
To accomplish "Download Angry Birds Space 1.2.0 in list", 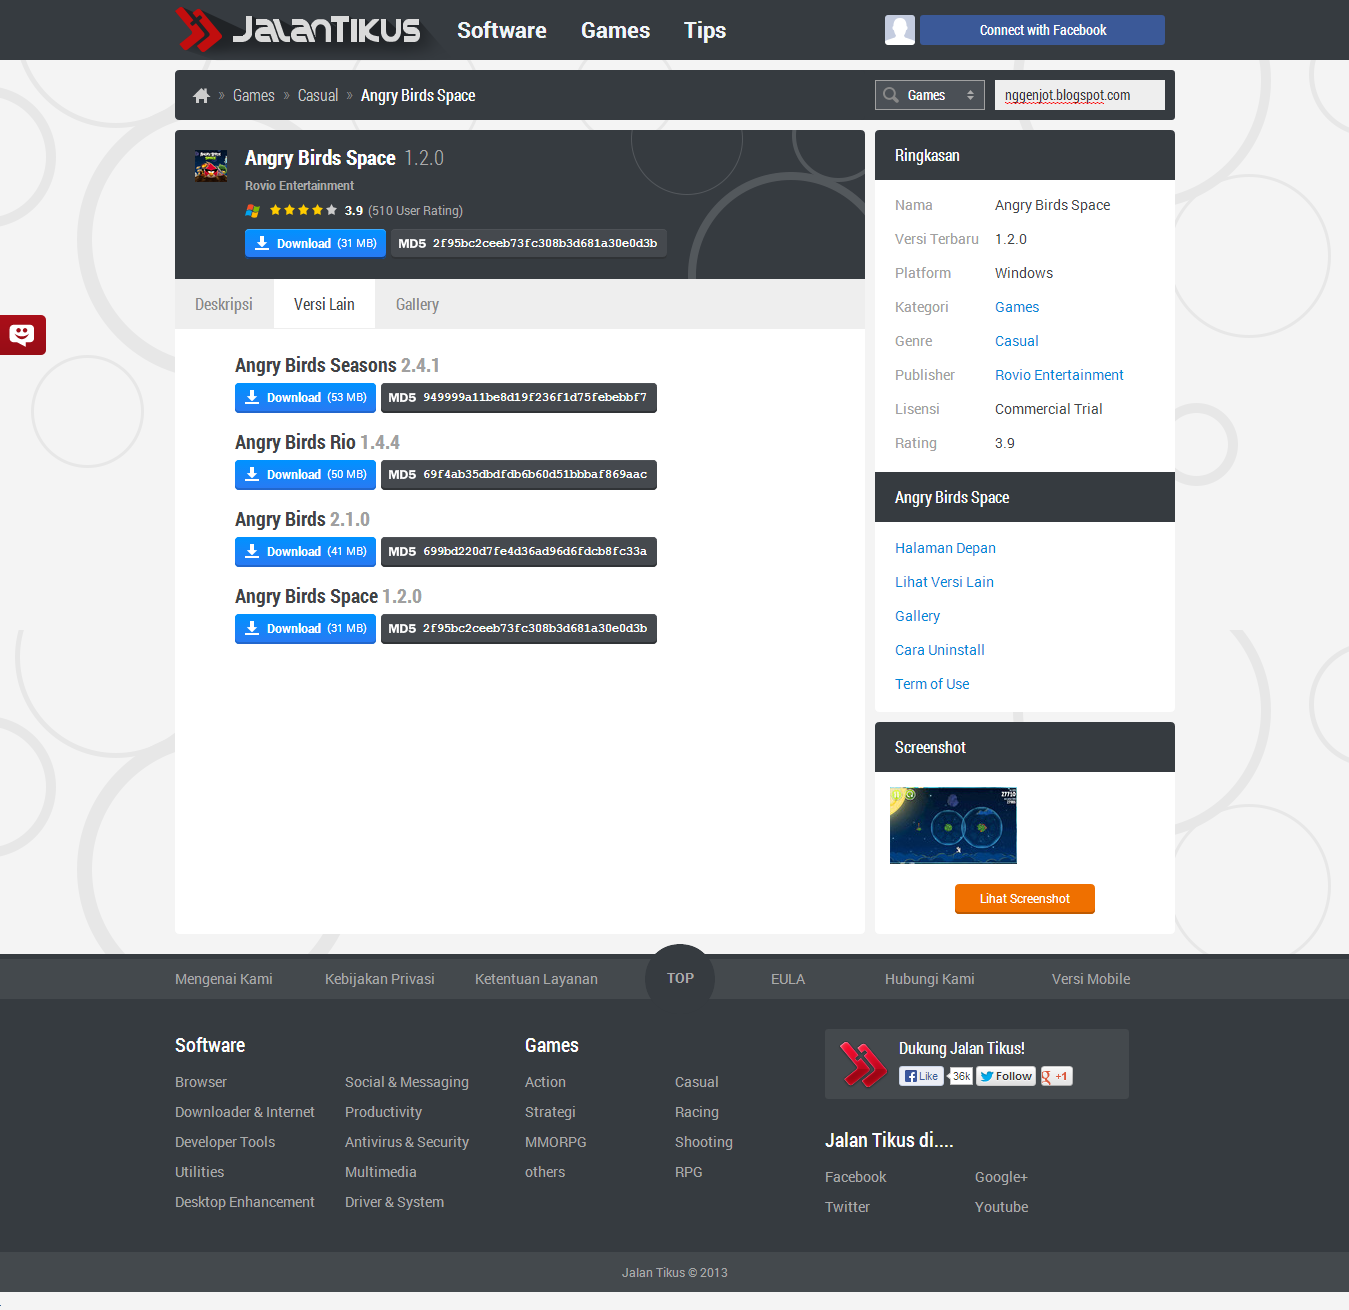I will click(x=305, y=628).
